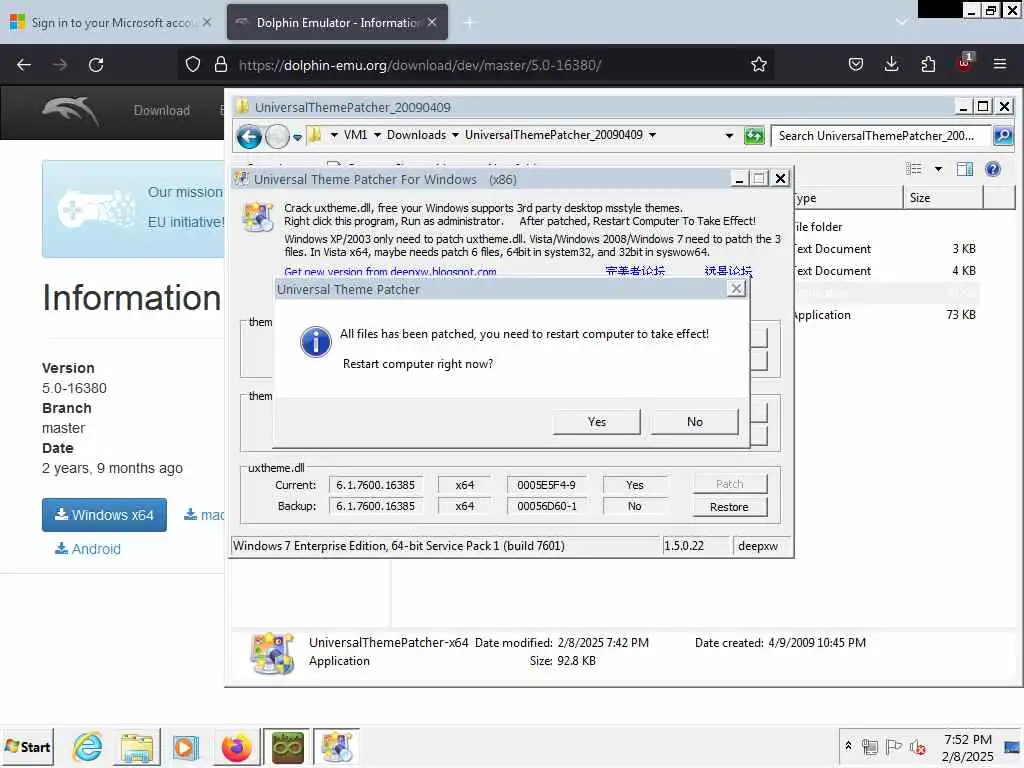Screen dimensions: 1024x768
Task: Expand the VM1 breadcrumb arrow
Action: tap(377, 135)
